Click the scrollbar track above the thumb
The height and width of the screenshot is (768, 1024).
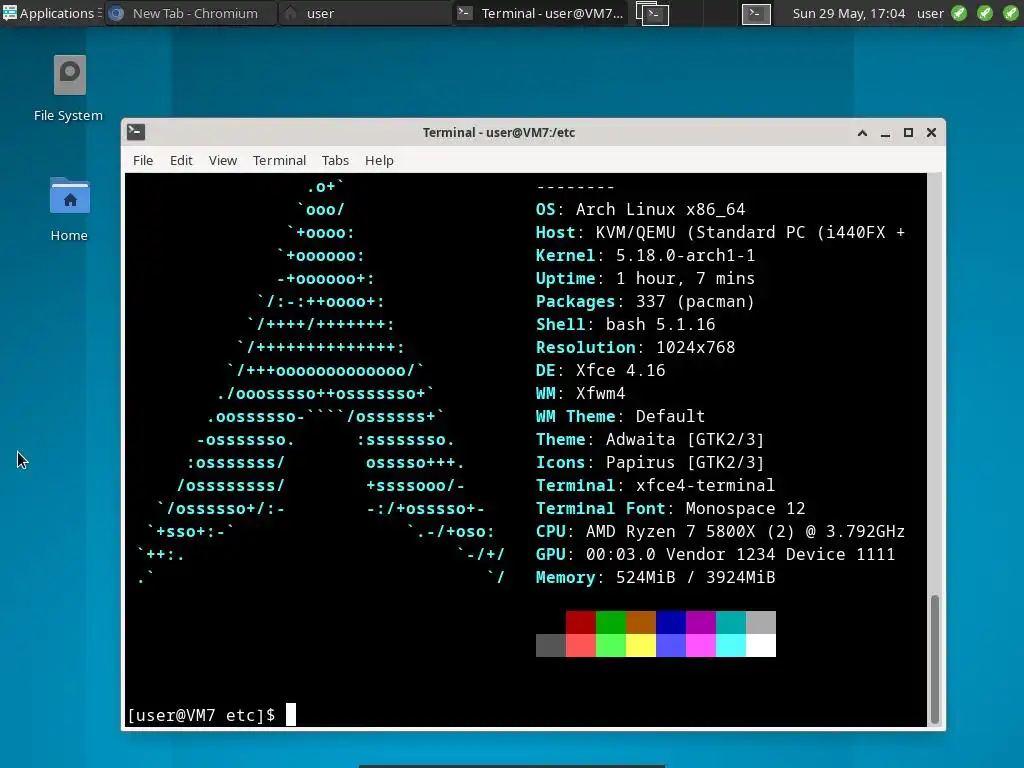click(935, 383)
